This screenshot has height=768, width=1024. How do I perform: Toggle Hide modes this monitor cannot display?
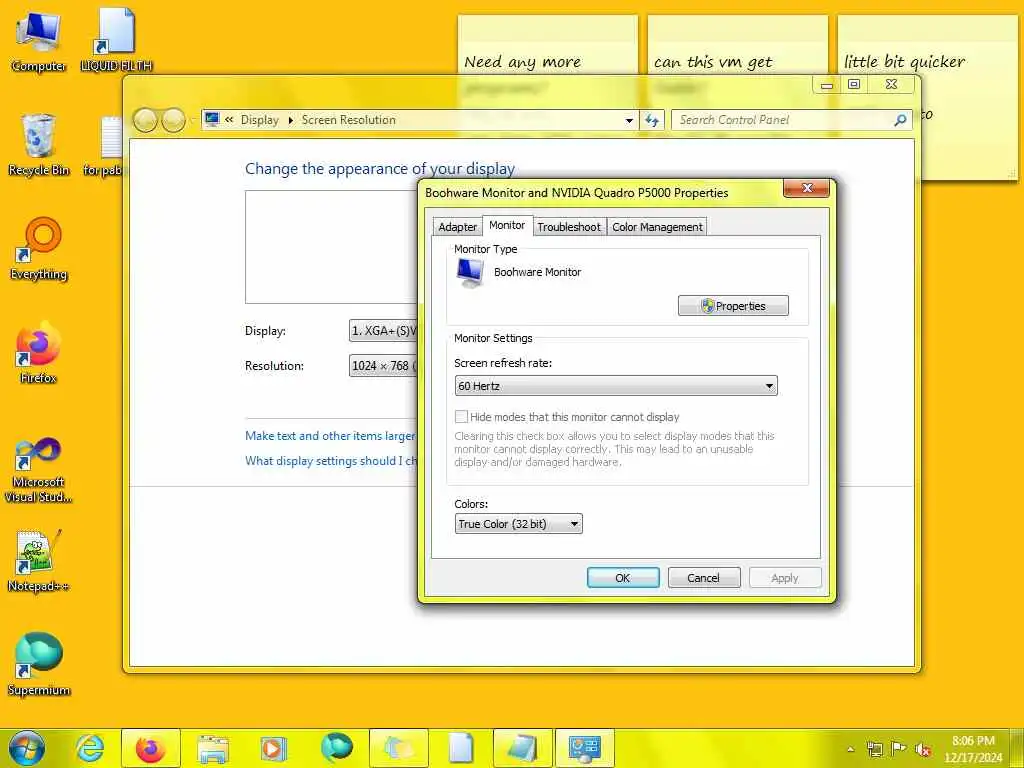pos(461,417)
